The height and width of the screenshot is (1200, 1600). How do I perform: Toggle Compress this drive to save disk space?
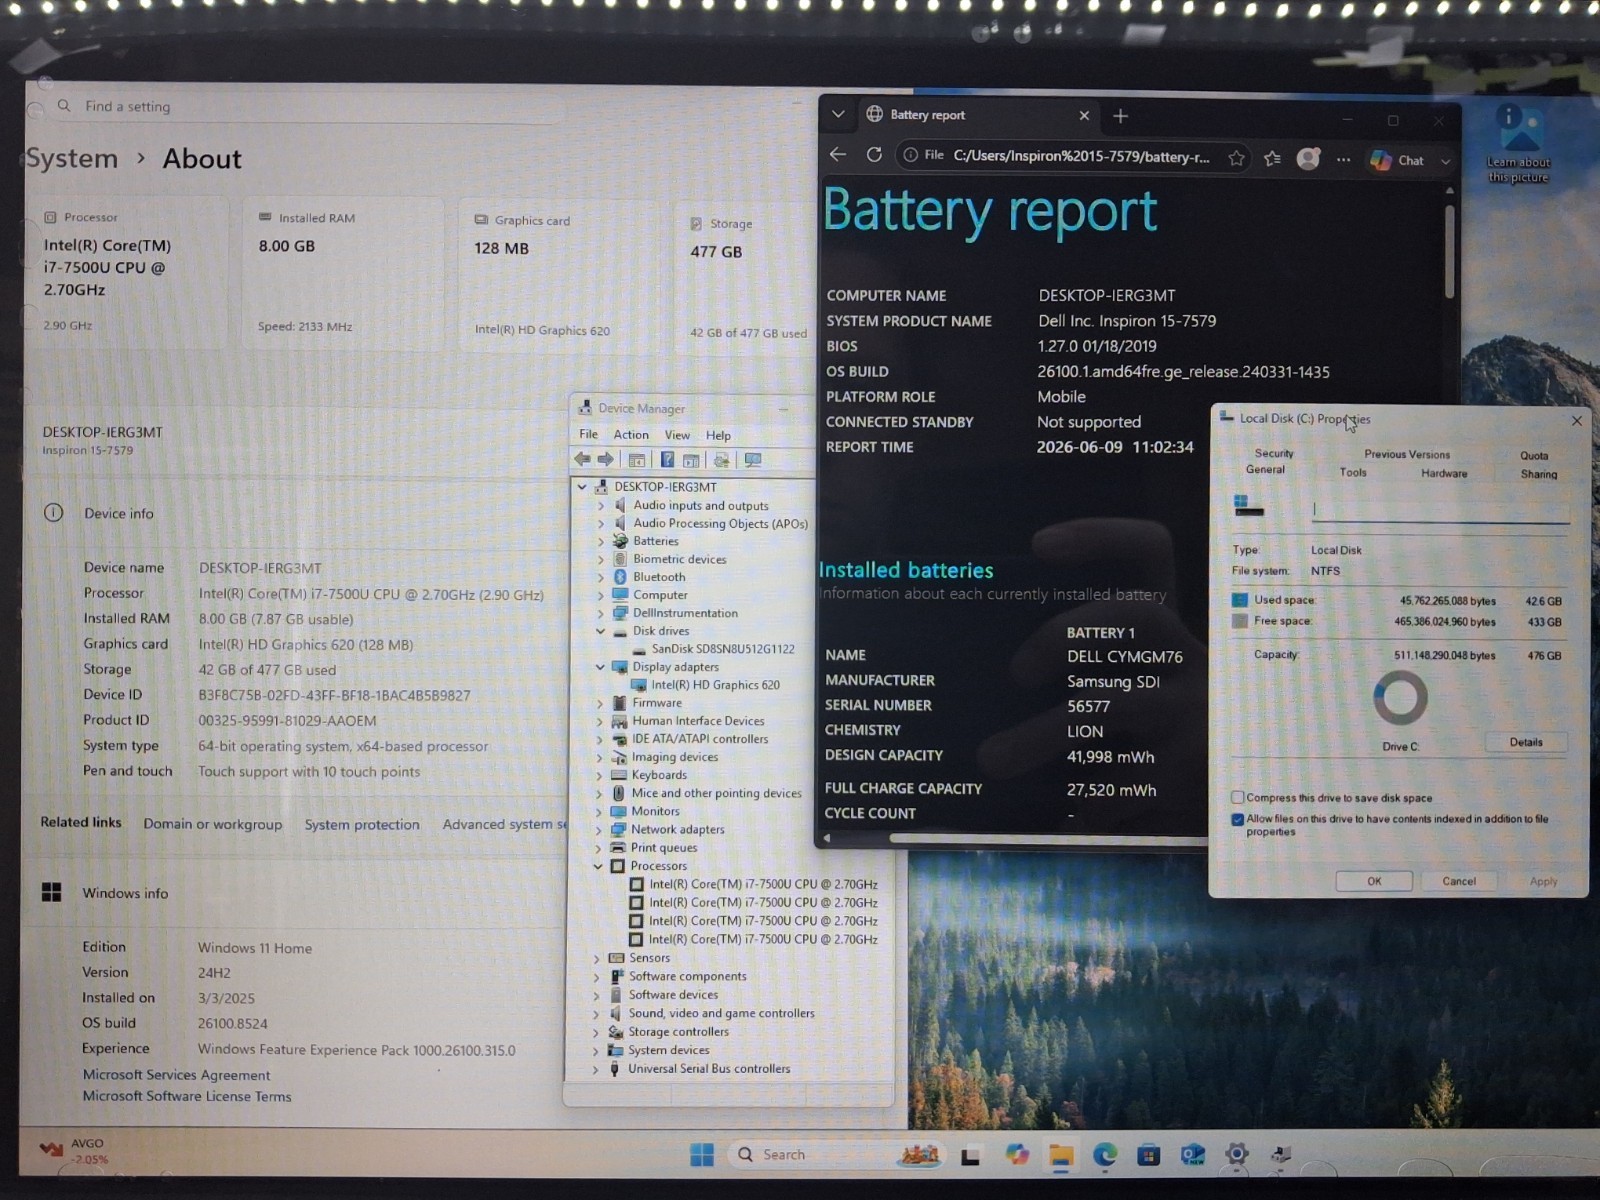(x=1237, y=797)
